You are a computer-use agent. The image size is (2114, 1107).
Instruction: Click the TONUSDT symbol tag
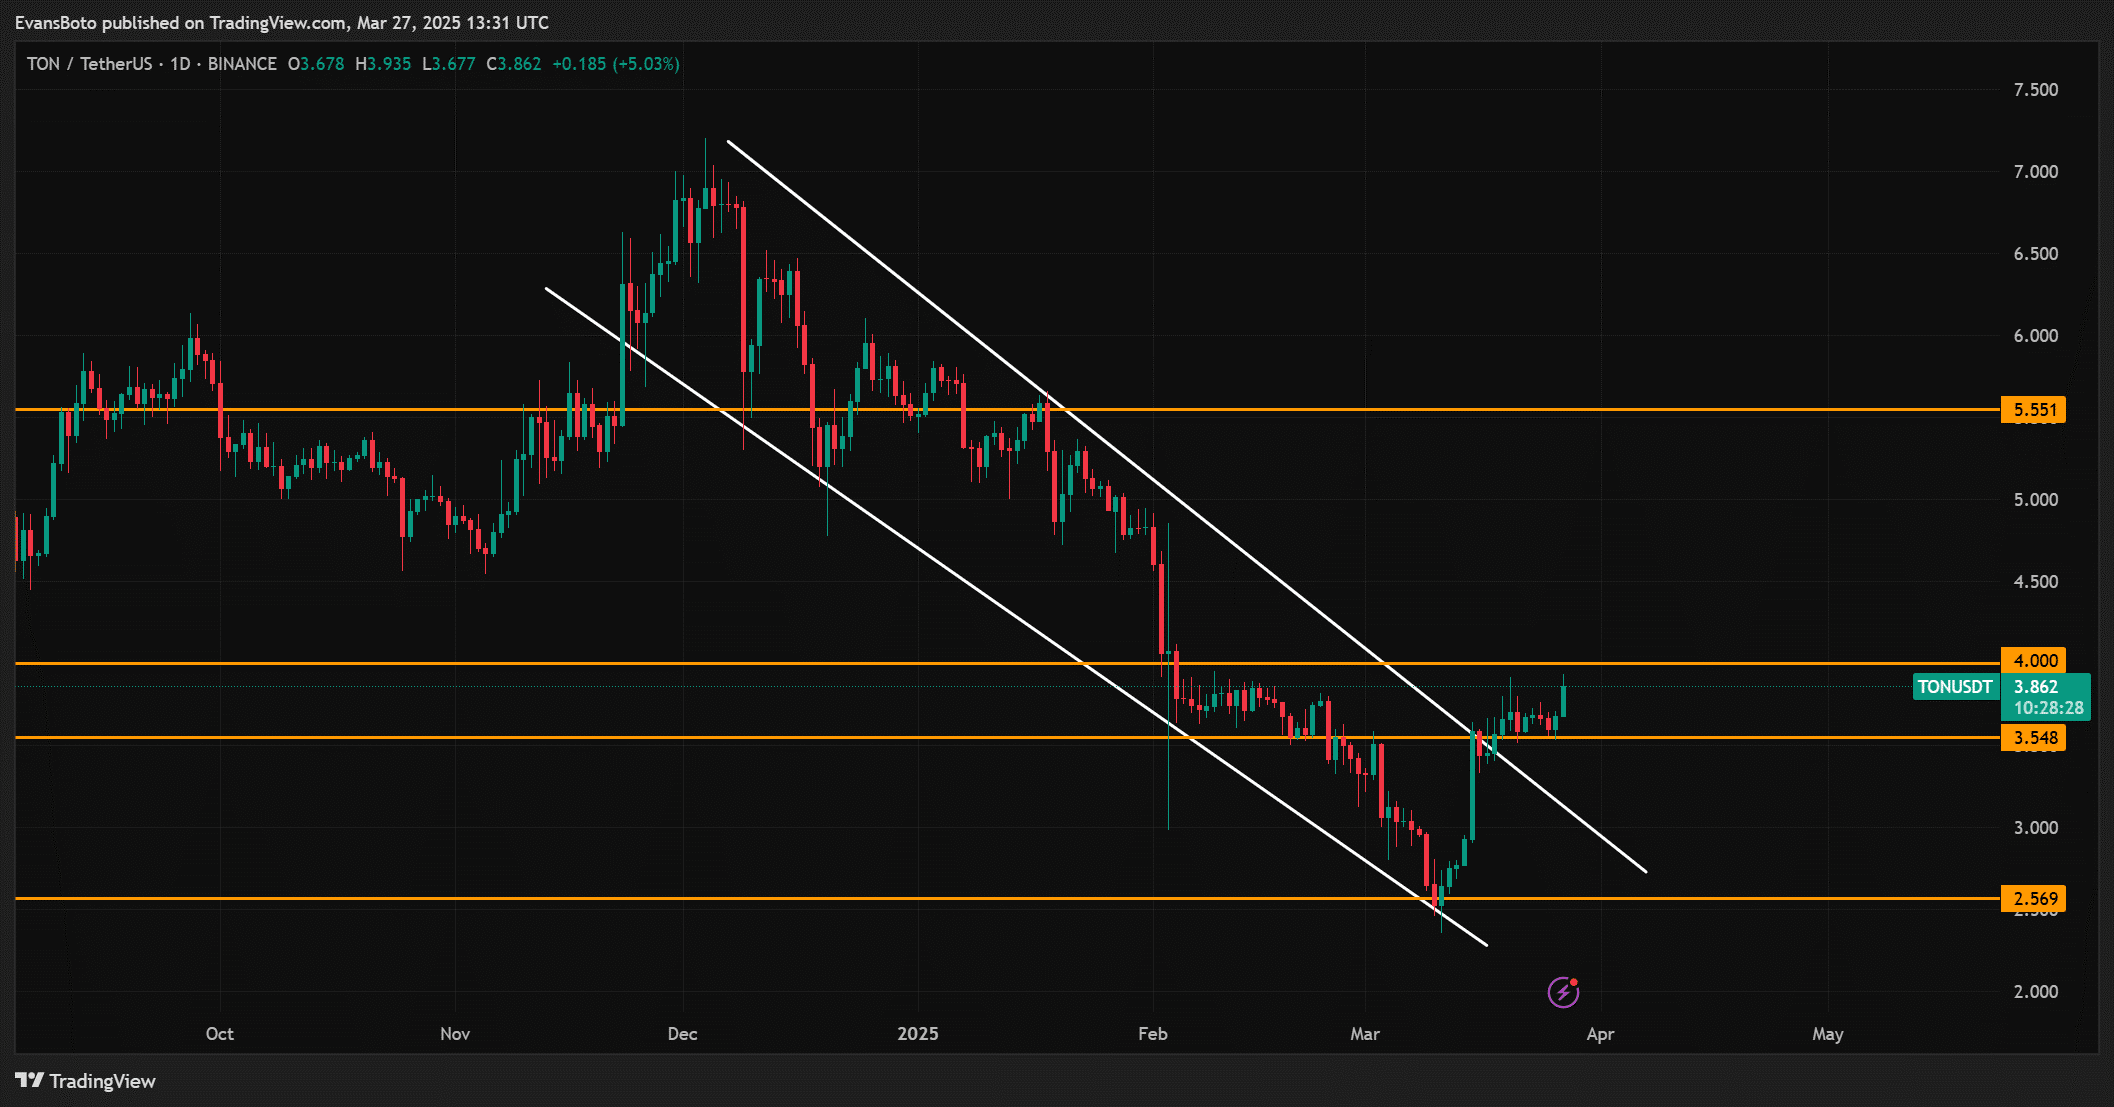coord(1954,687)
